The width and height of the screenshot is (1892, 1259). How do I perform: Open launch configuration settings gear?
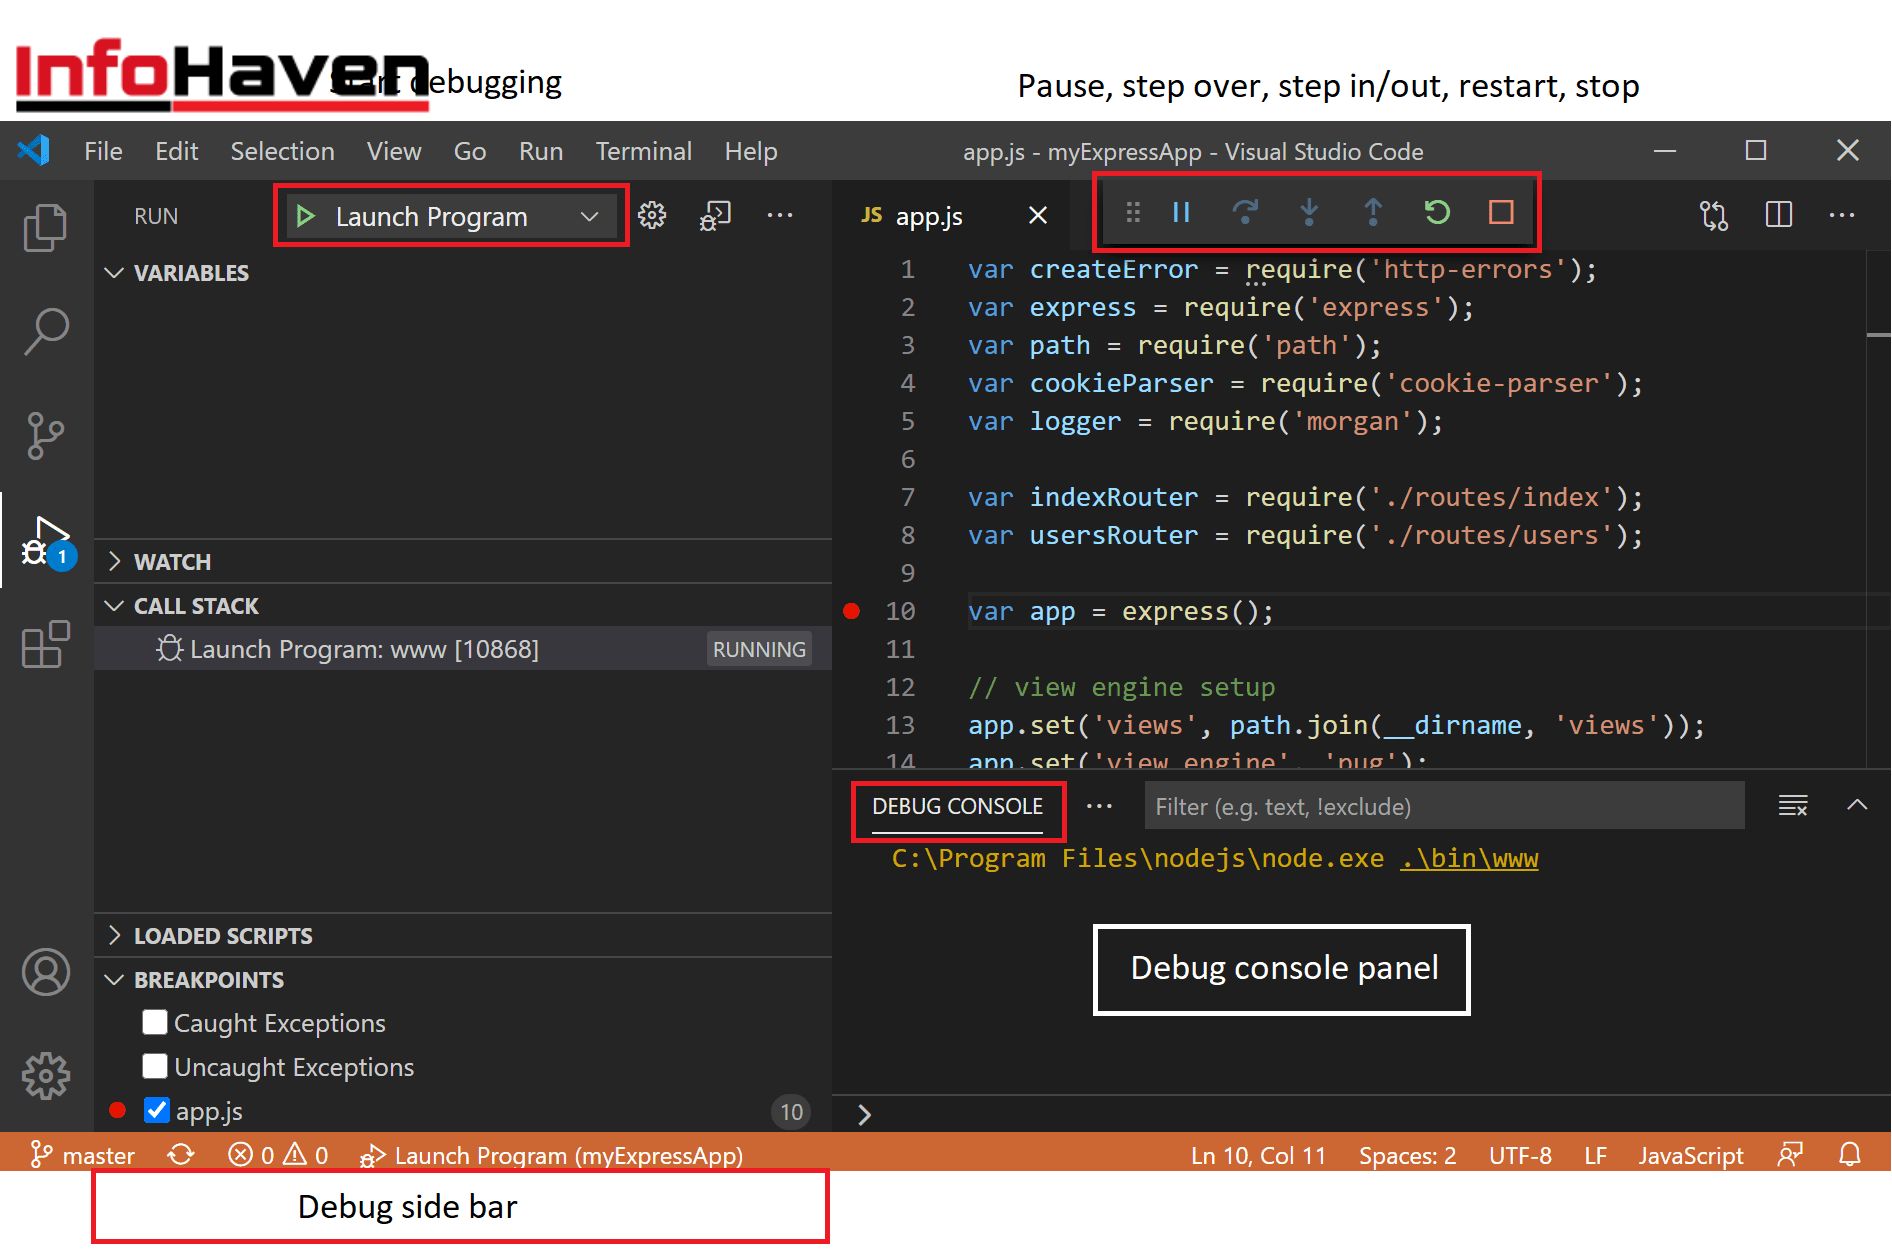point(651,215)
